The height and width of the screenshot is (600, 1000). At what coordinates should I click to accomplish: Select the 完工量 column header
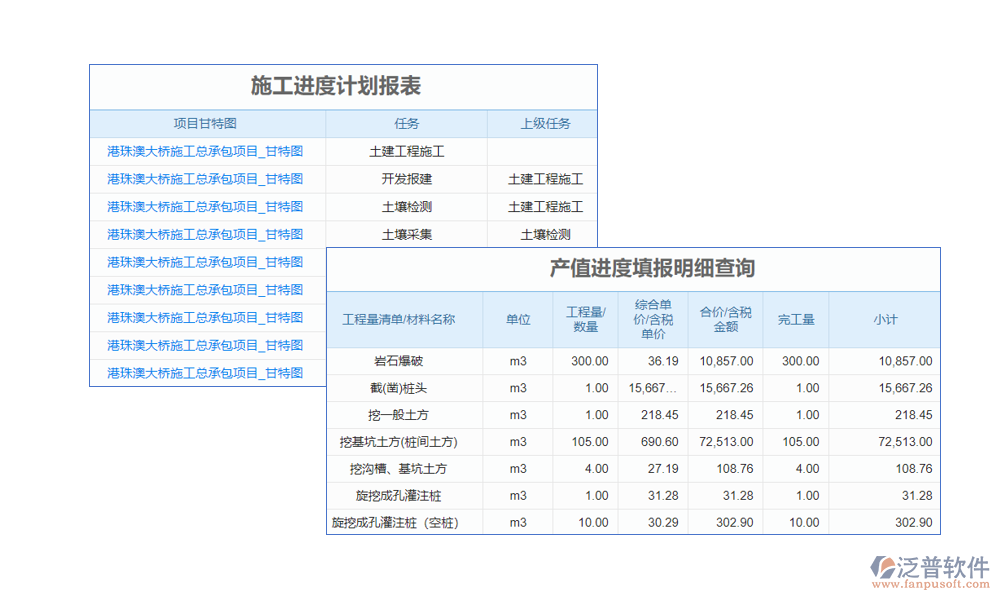796,320
